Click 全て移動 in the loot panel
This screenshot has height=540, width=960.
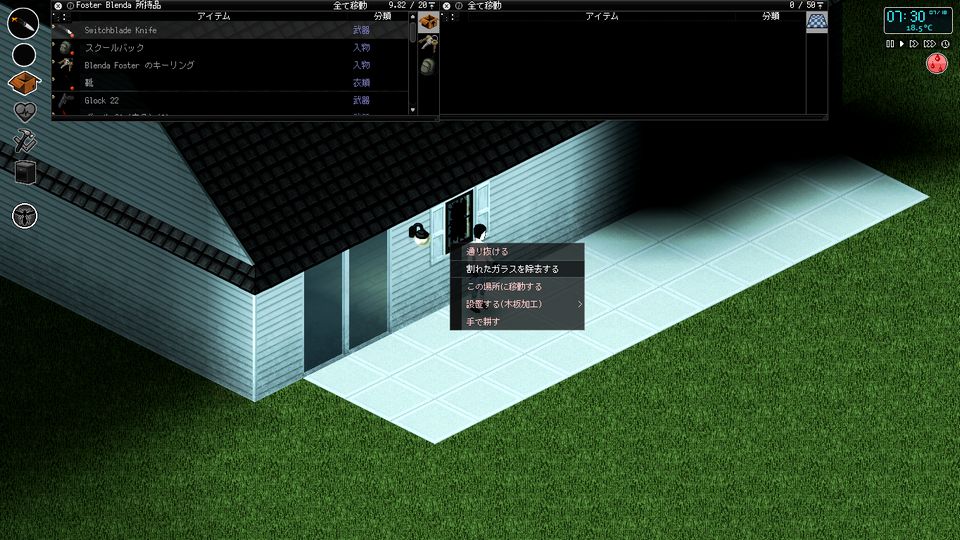484,6
